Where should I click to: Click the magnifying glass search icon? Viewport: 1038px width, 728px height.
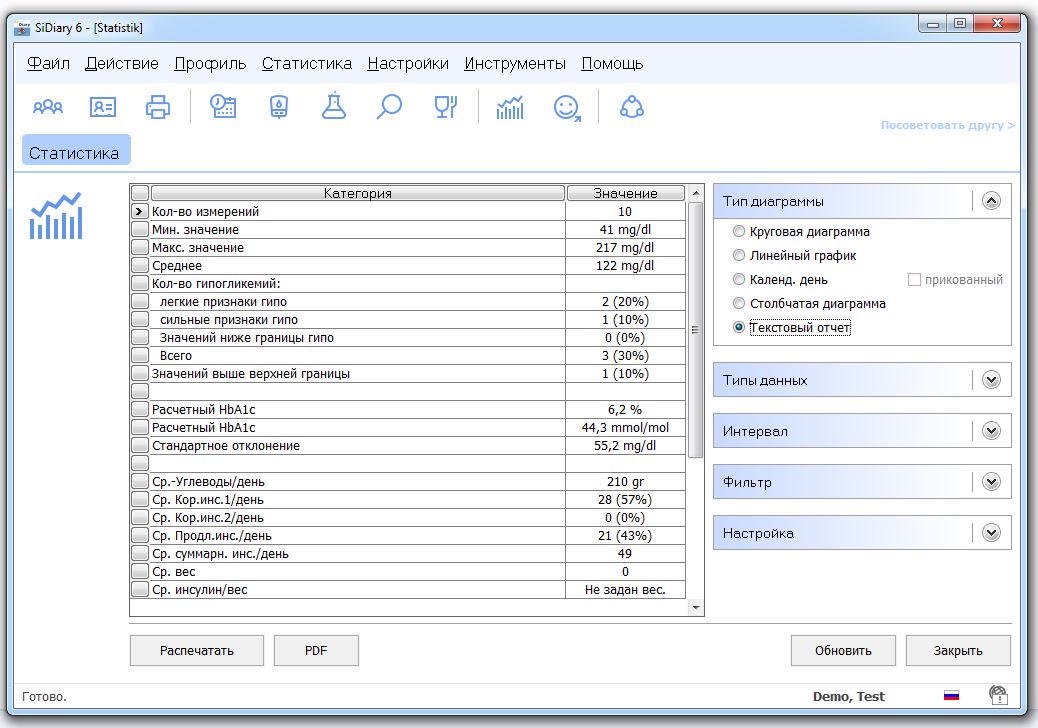coord(389,107)
